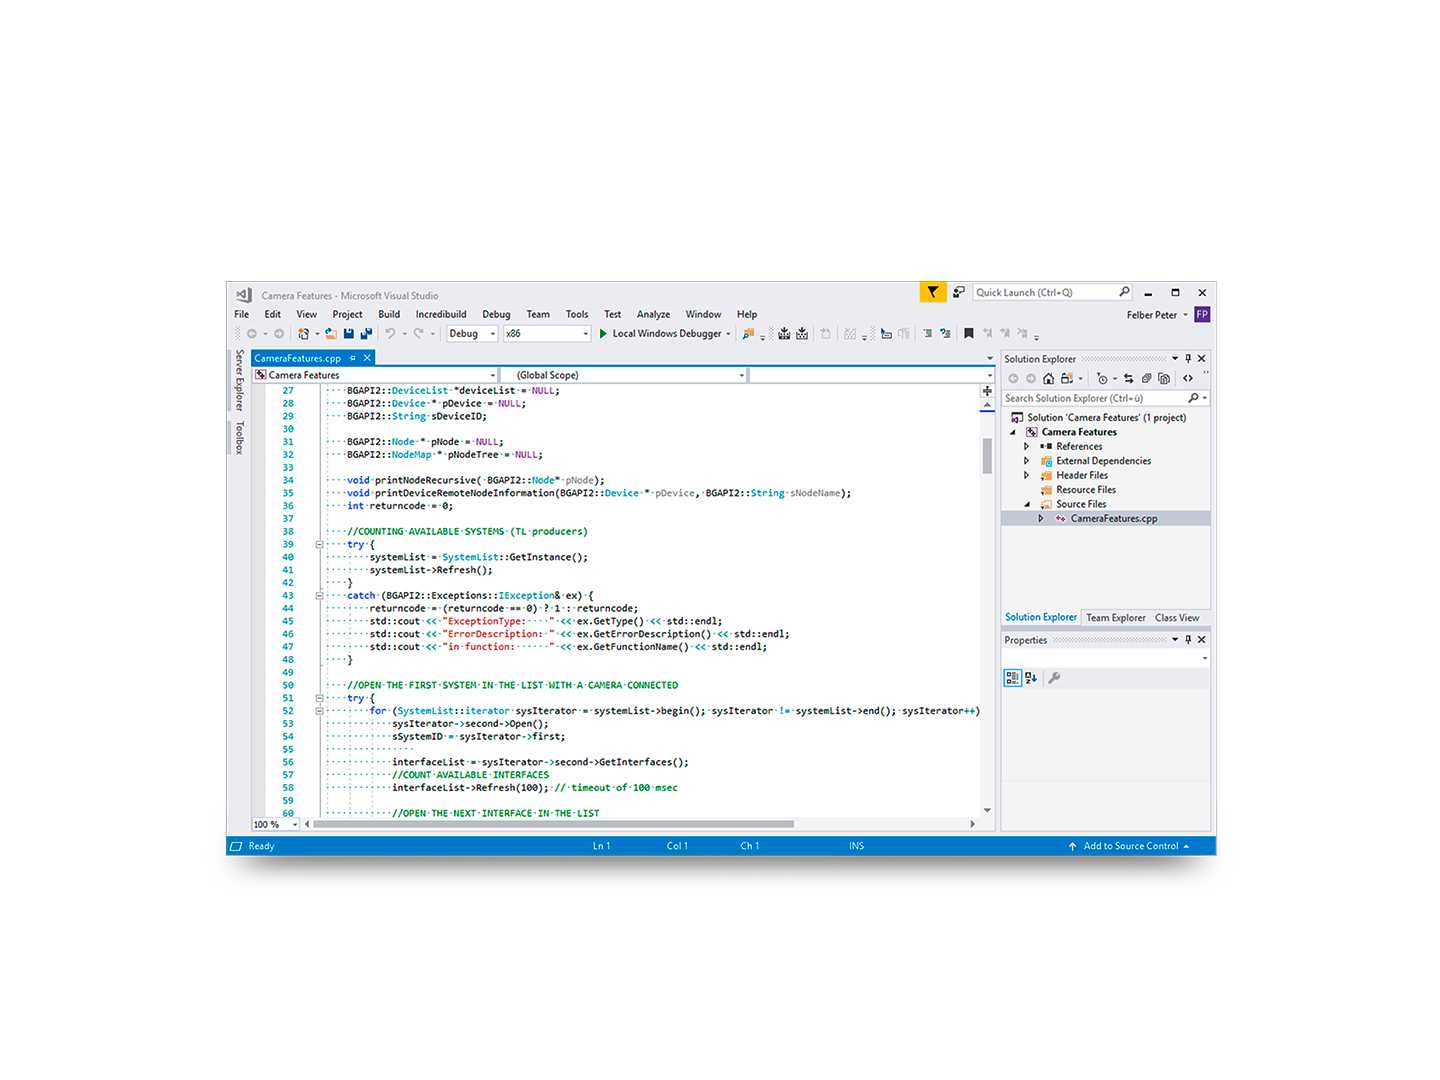Click the Quick Launch search field
The image size is (1440, 1080).
click(x=1053, y=292)
